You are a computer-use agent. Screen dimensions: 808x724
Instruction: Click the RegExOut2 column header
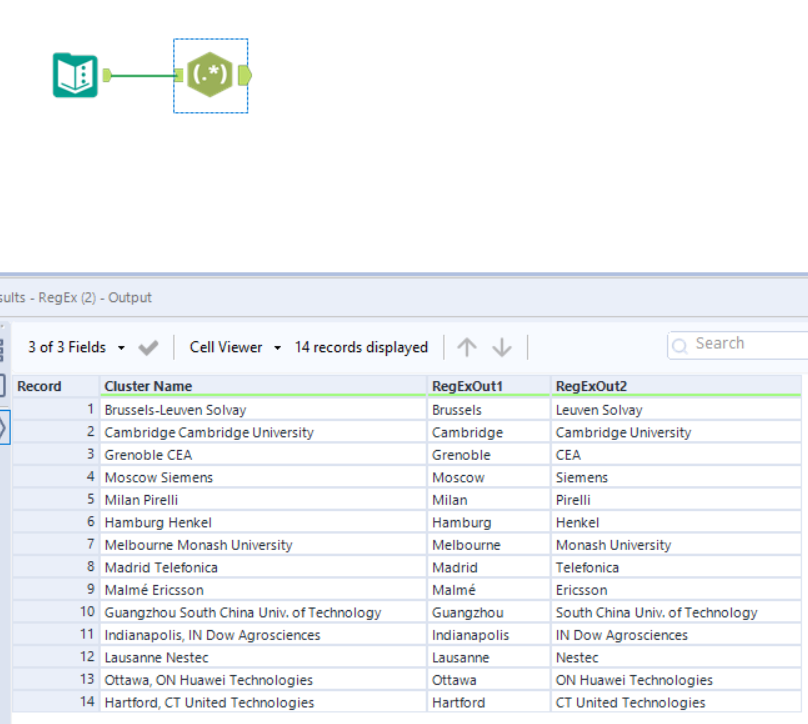tap(590, 386)
